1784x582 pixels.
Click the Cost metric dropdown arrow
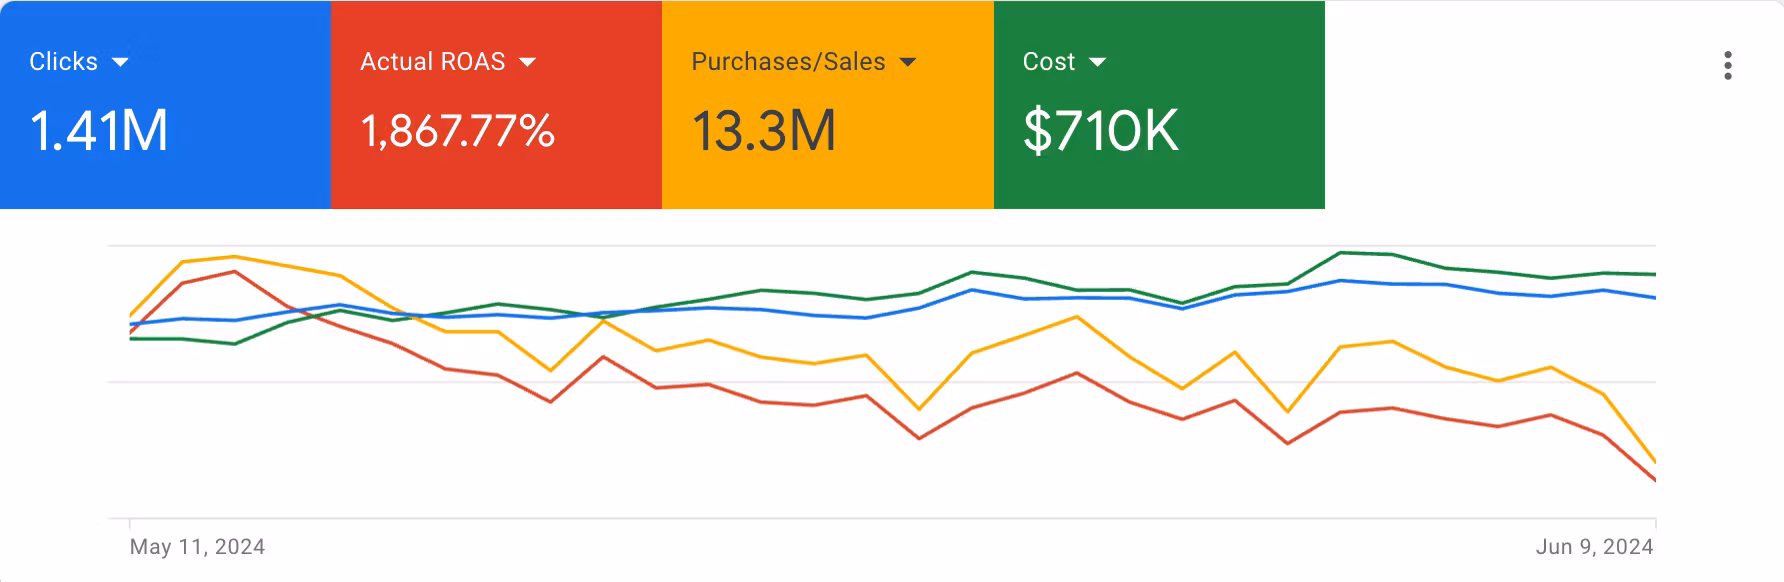[1097, 62]
